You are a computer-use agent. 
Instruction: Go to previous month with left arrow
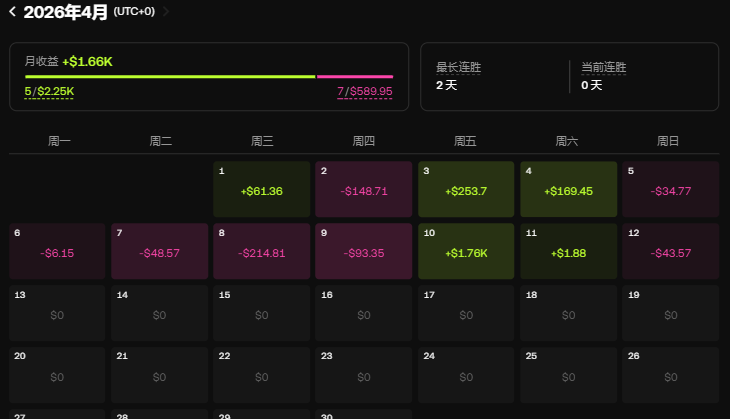pos(13,12)
